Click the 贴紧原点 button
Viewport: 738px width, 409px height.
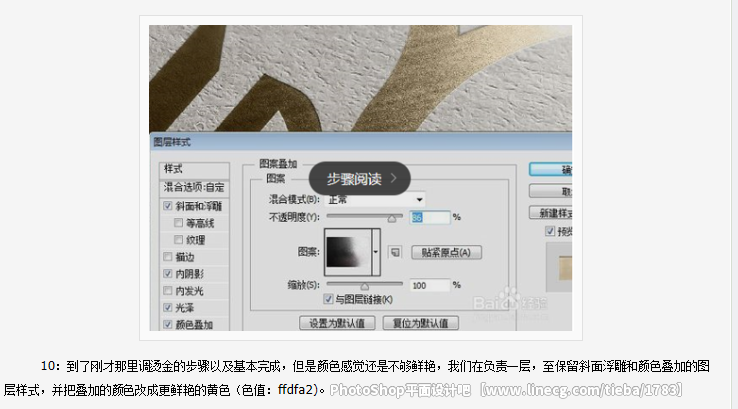(446, 252)
